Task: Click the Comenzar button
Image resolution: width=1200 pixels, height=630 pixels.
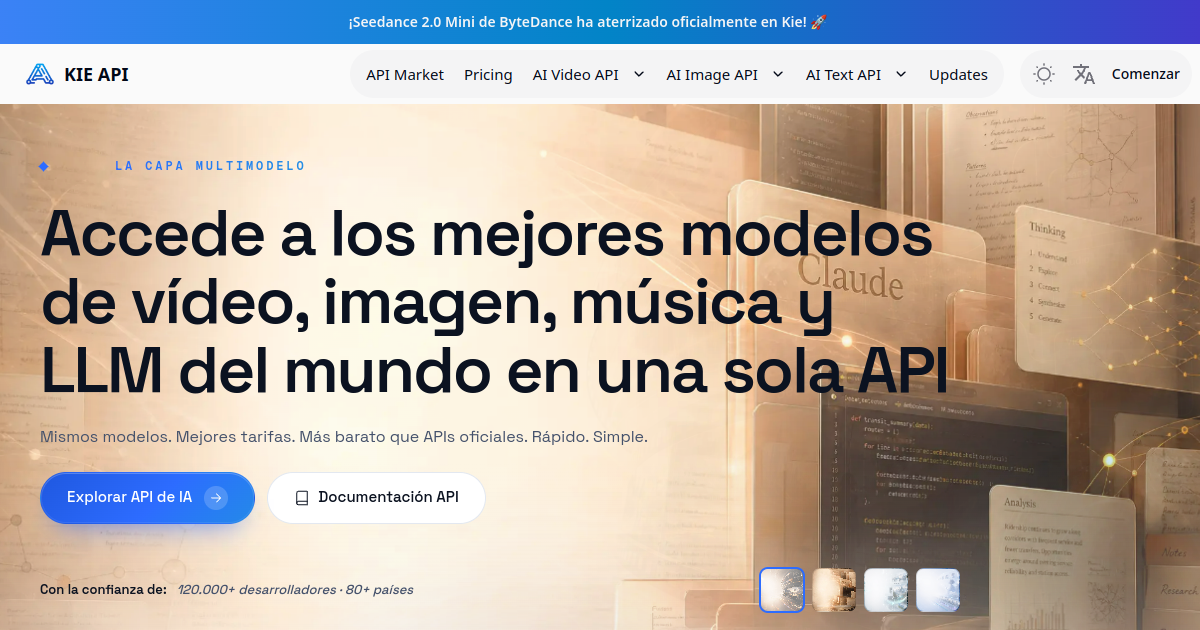Action: (1146, 74)
